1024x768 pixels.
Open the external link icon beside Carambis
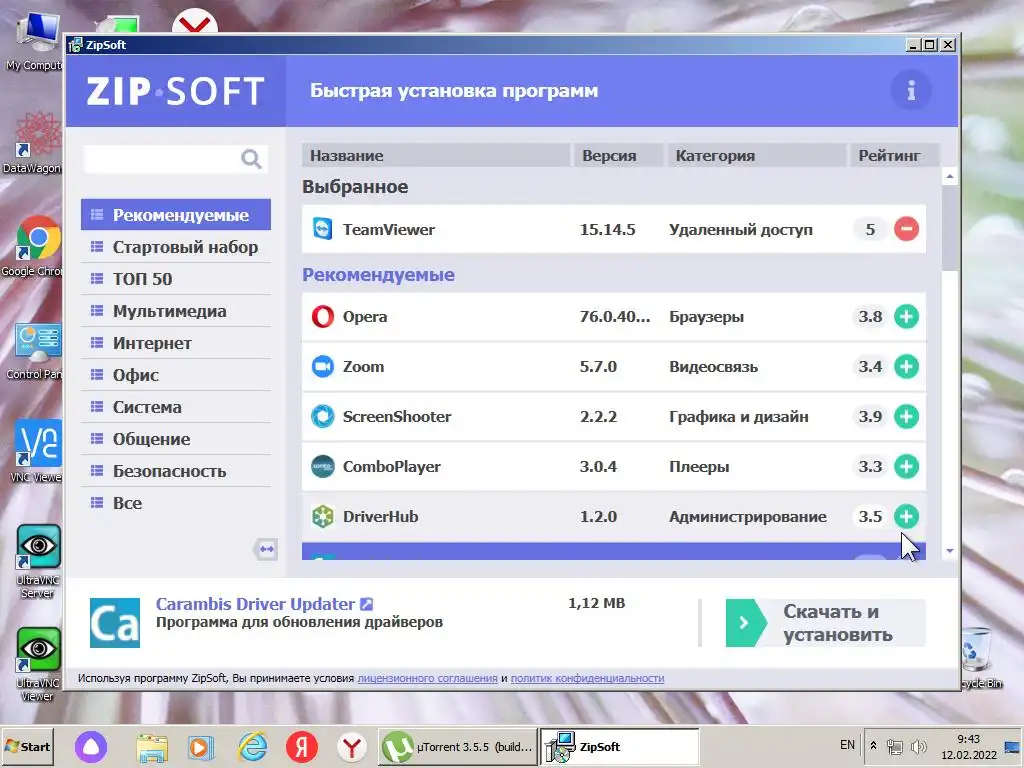click(x=367, y=604)
